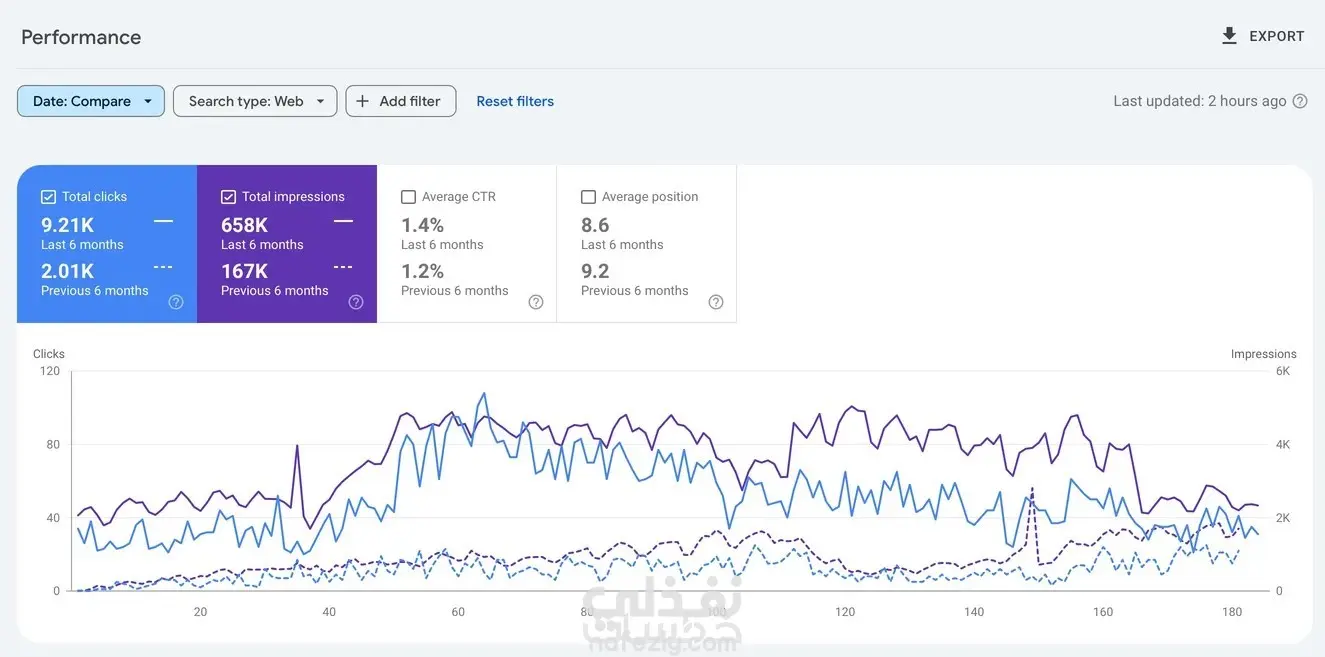
Task: Uncheck the Total clicks checkbox
Action: 48,197
